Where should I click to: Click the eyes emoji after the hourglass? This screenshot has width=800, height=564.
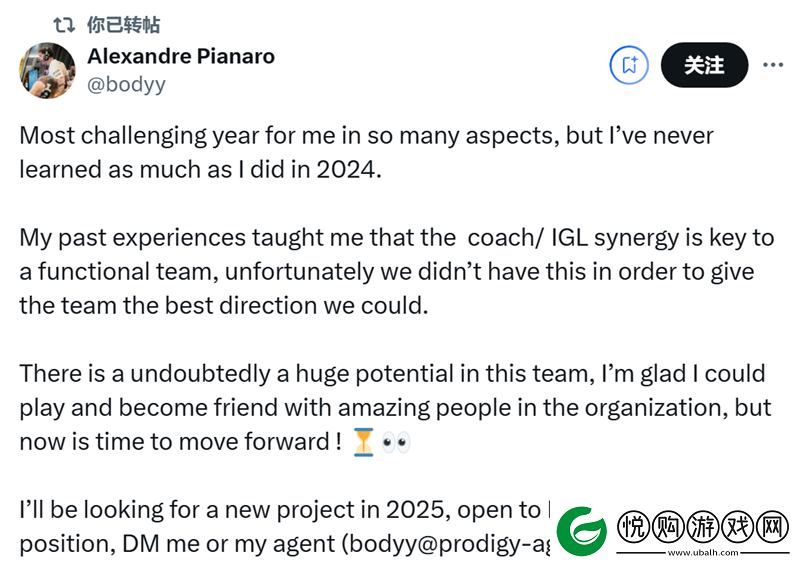point(395,442)
